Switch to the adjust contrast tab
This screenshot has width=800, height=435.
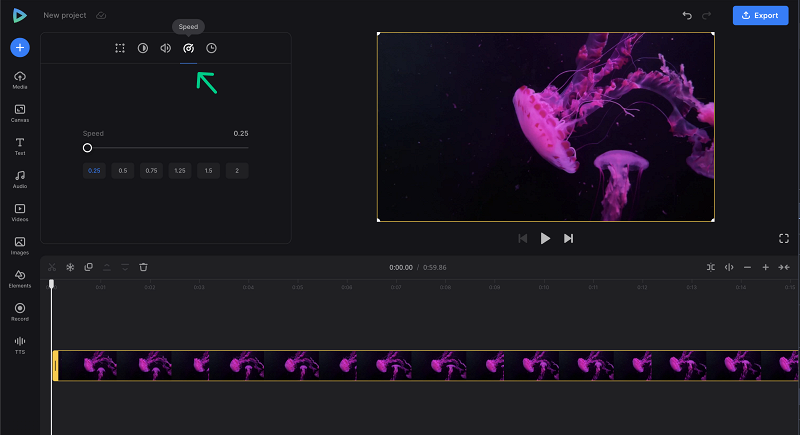tap(143, 48)
